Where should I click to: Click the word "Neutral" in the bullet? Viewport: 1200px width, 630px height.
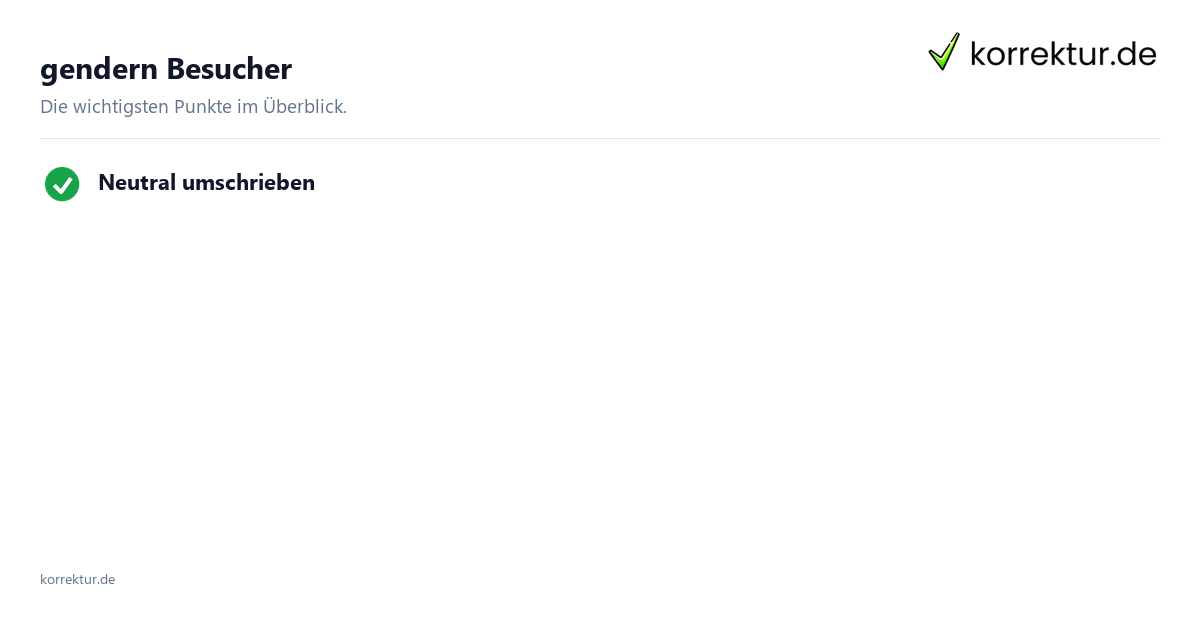(x=137, y=183)
